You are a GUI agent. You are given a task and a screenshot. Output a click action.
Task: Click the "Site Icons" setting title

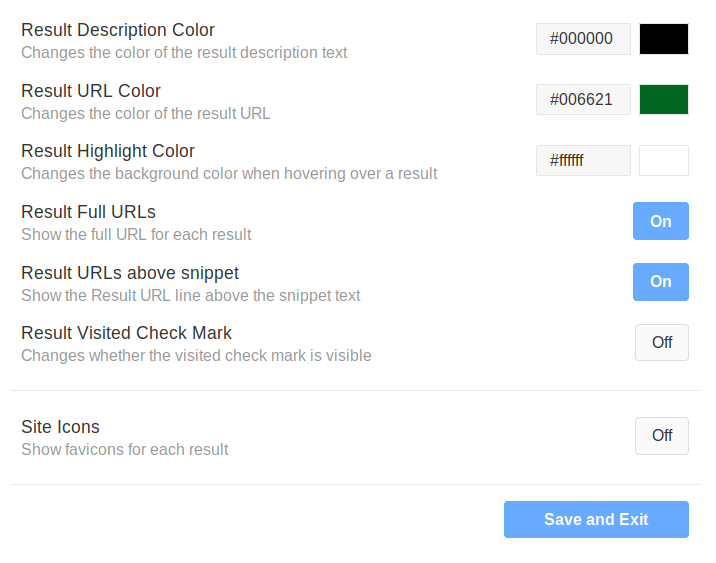point(60,427)
